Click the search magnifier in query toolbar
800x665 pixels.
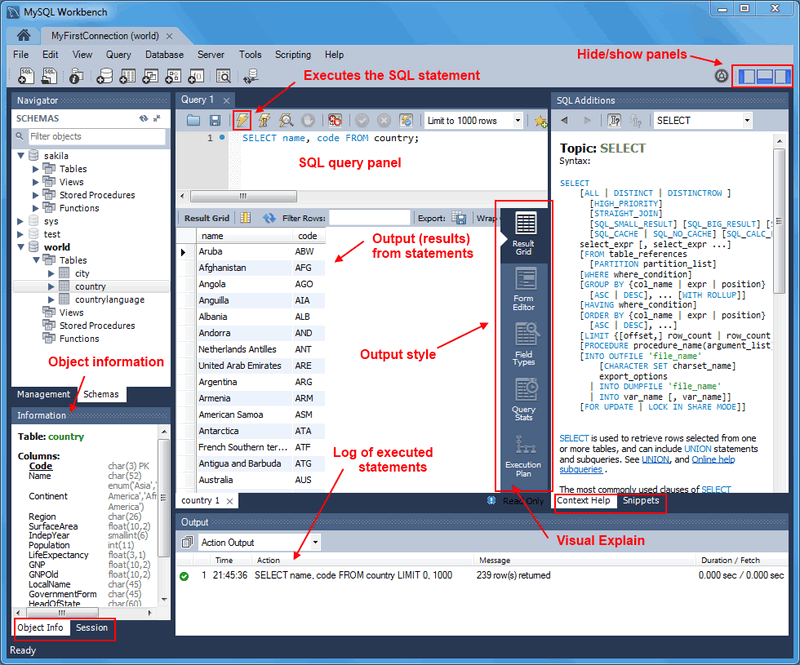pyautogui.click(x=287, y=119)
